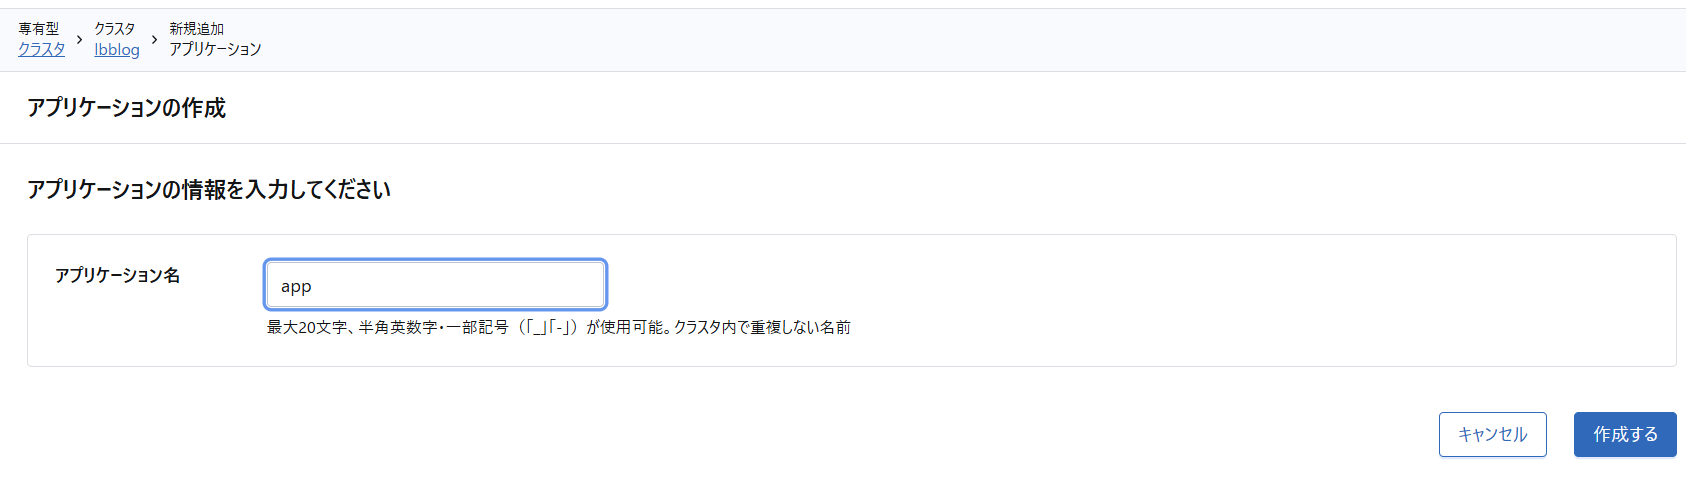The height and width of the screenshot is (491, 1686).
Task: Click the アプリケーション名 field label
Action: (x=117, y=275)
